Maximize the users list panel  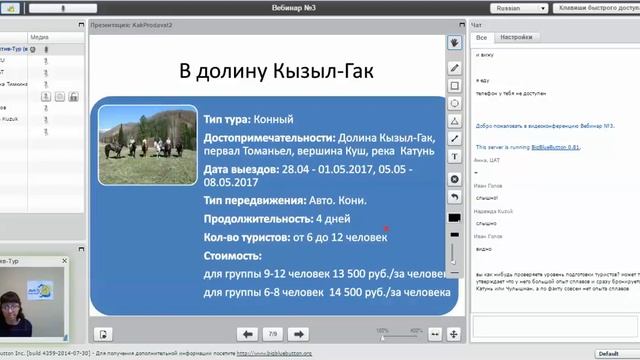pos(81,25)
